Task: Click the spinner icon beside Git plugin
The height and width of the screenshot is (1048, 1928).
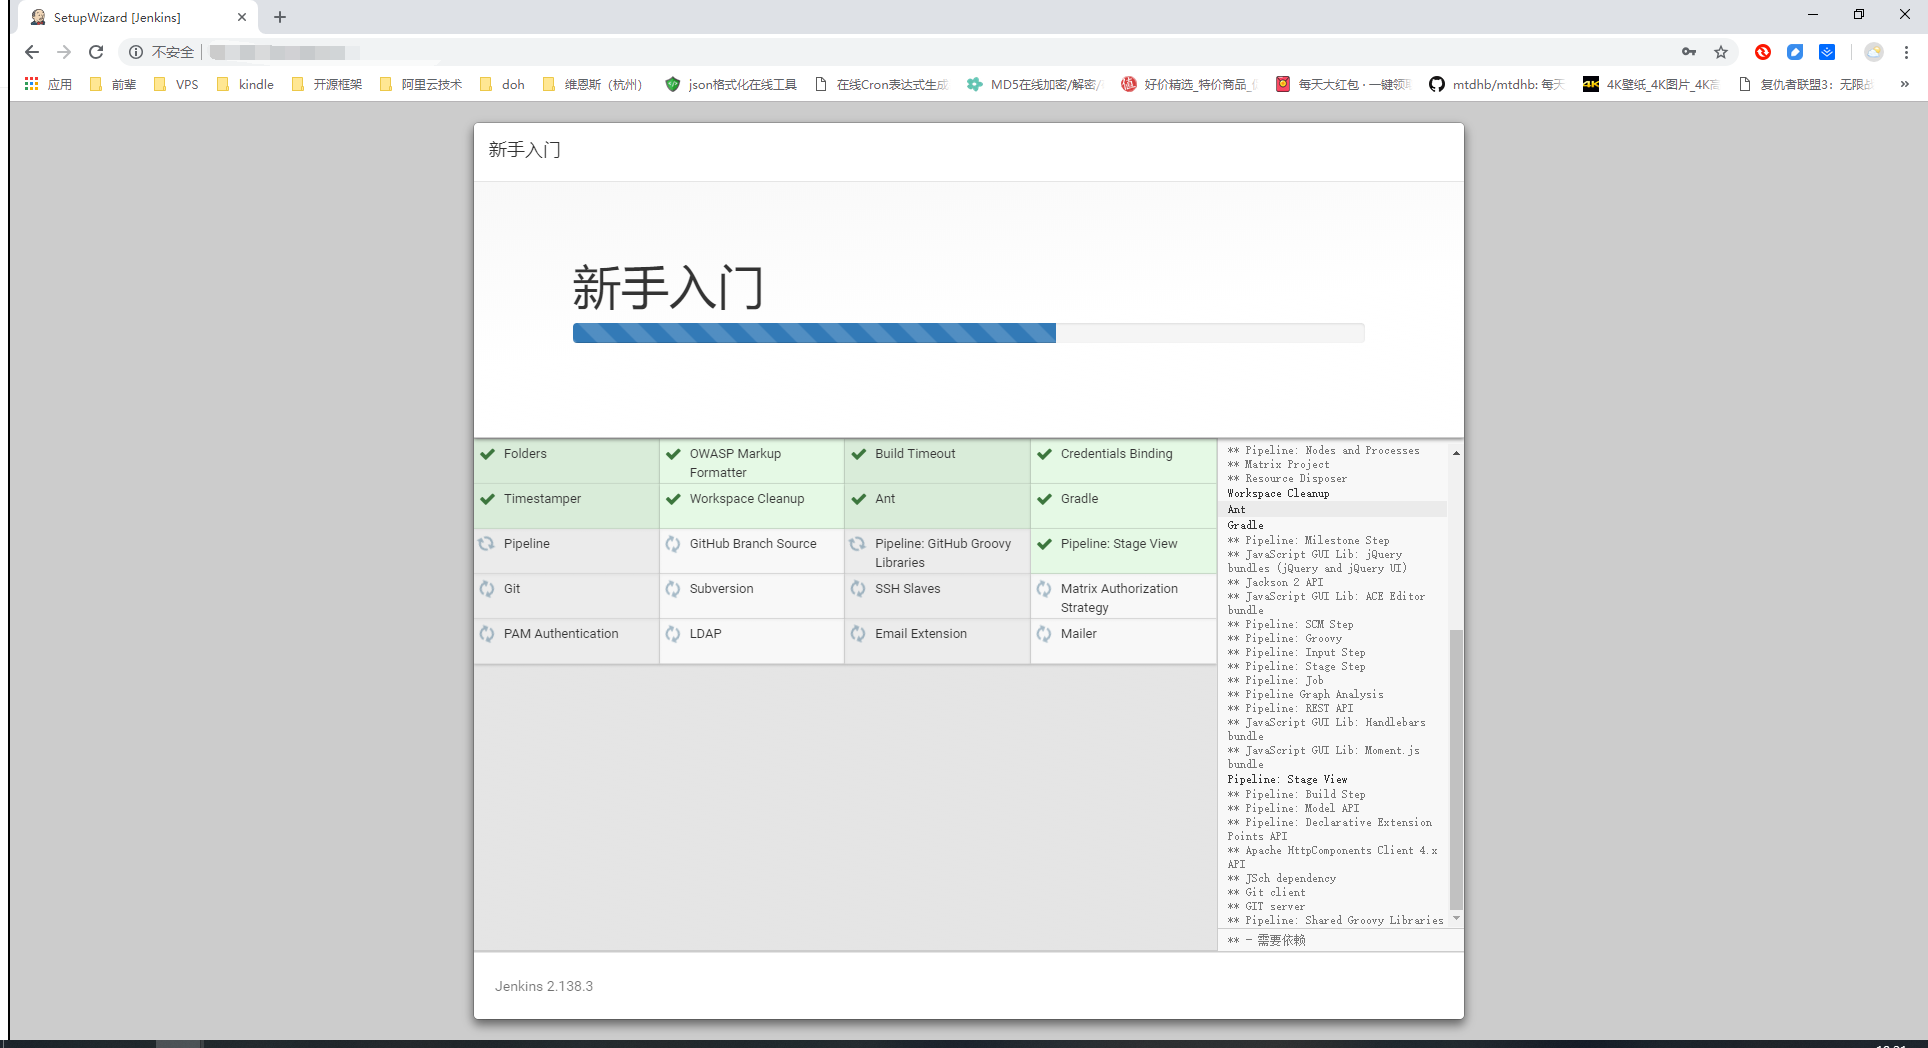Action: (x=487, y=589)
